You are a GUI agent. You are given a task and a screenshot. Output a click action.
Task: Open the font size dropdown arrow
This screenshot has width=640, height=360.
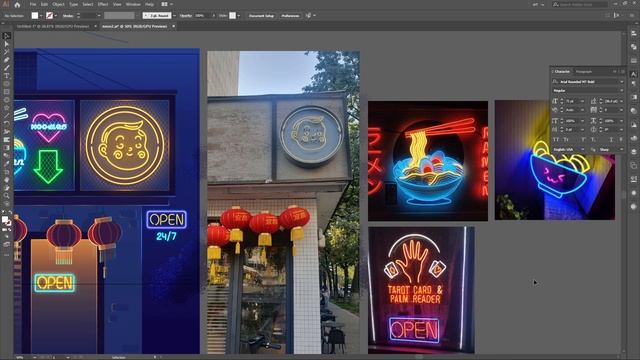click(582, 101)
